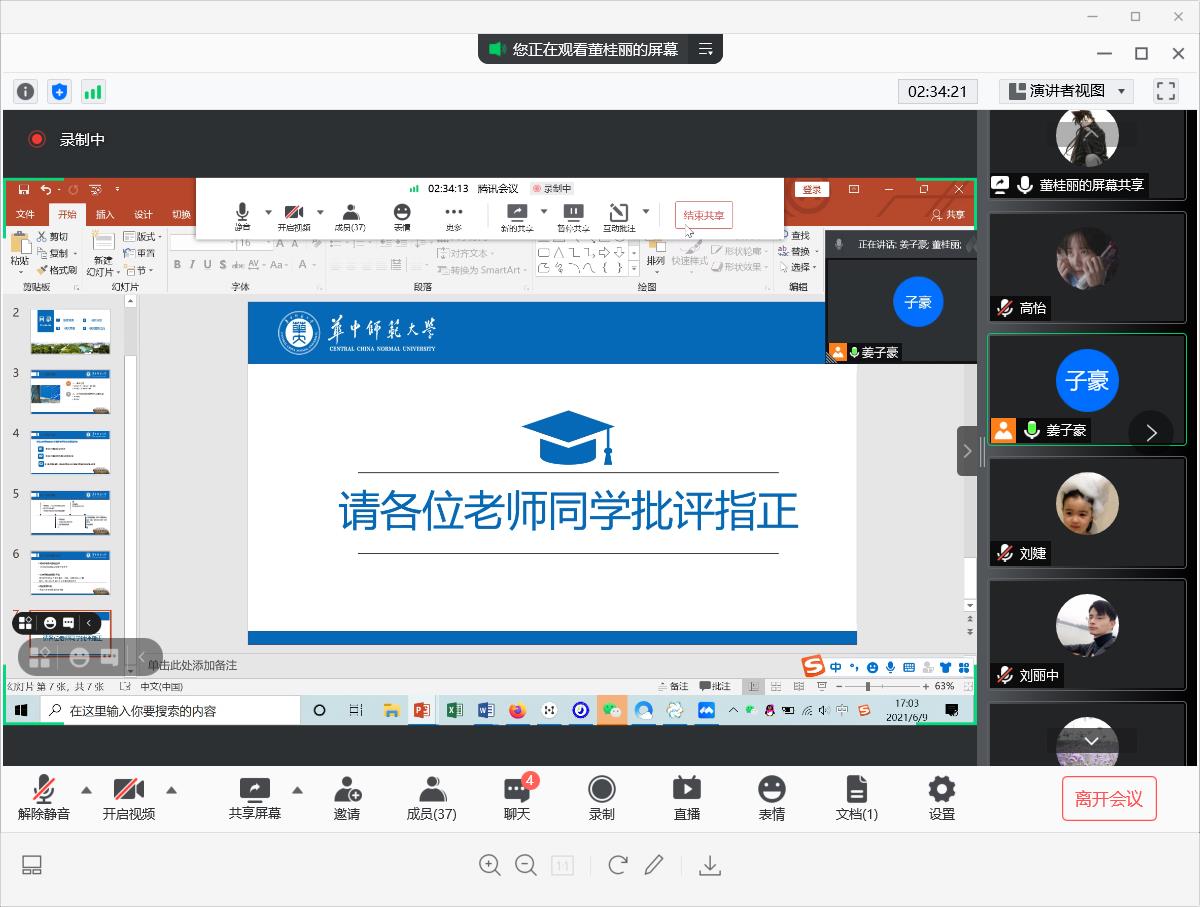This screenshot has width=1200, height=907.
Task: Check the green network signal icon
Action: point(93,92)
